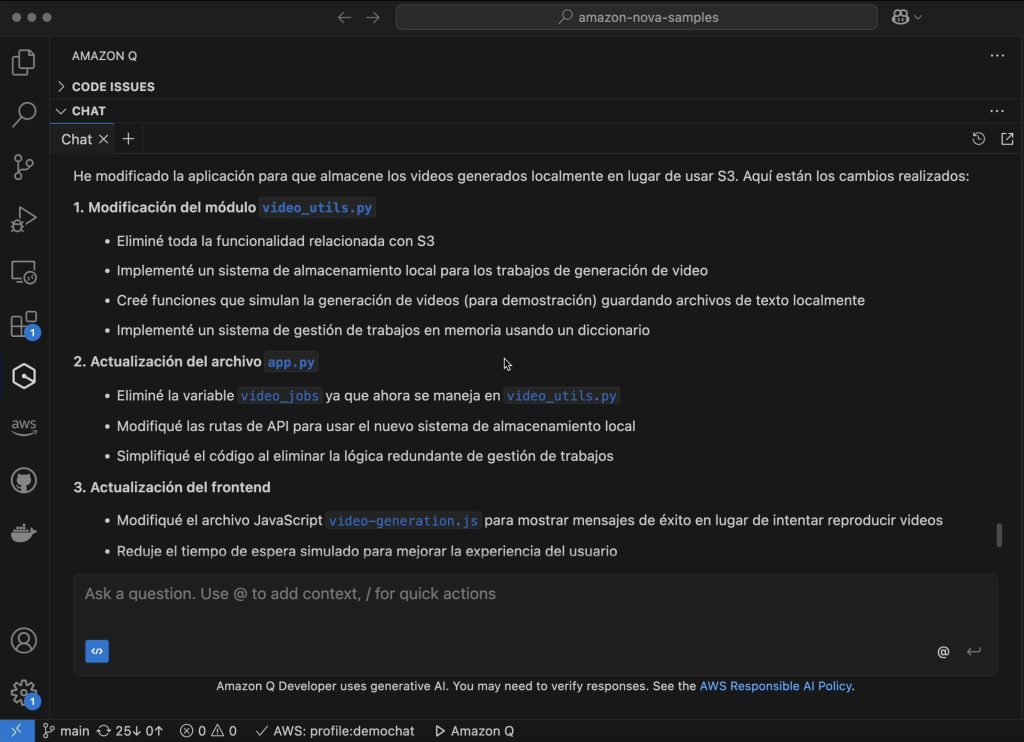Click the 'Simplifiqué el código' bullet text
Viewport: 1024px width, 742px height.
[x=365, y=456]
